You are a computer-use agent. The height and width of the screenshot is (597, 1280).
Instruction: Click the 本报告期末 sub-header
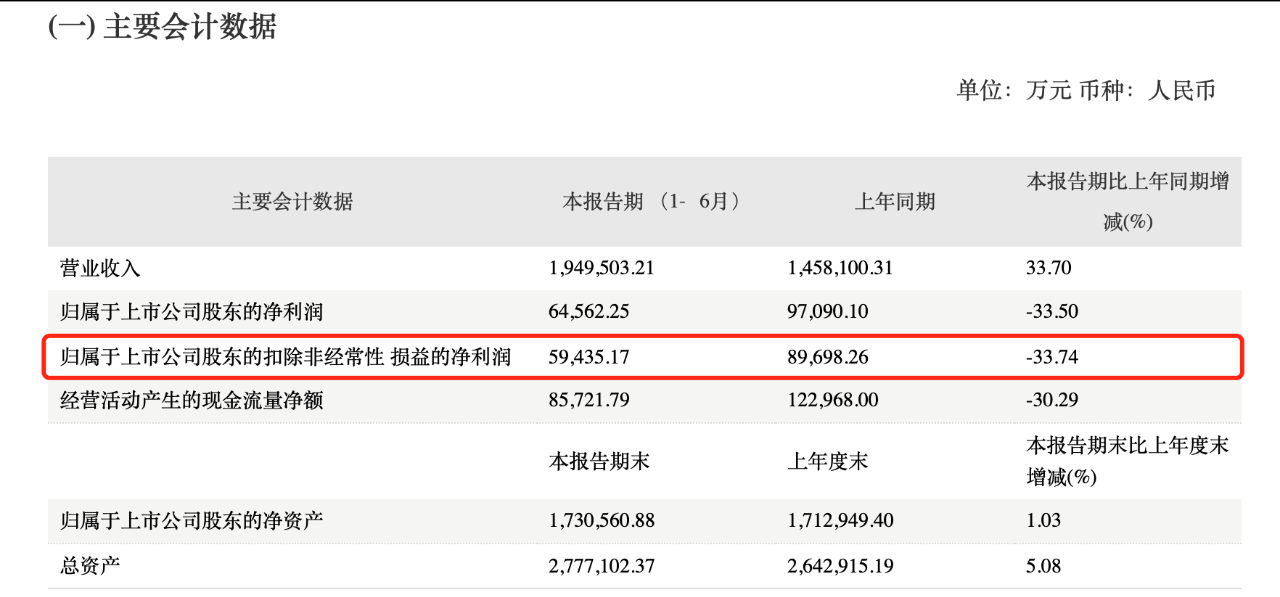600,461
